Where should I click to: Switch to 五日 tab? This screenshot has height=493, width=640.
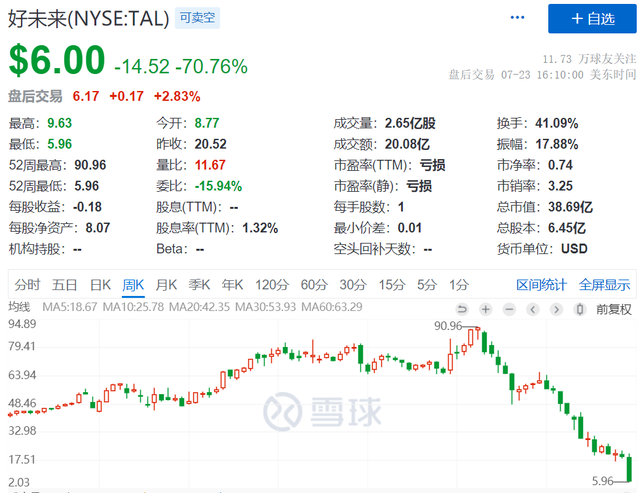click(64, 285)
